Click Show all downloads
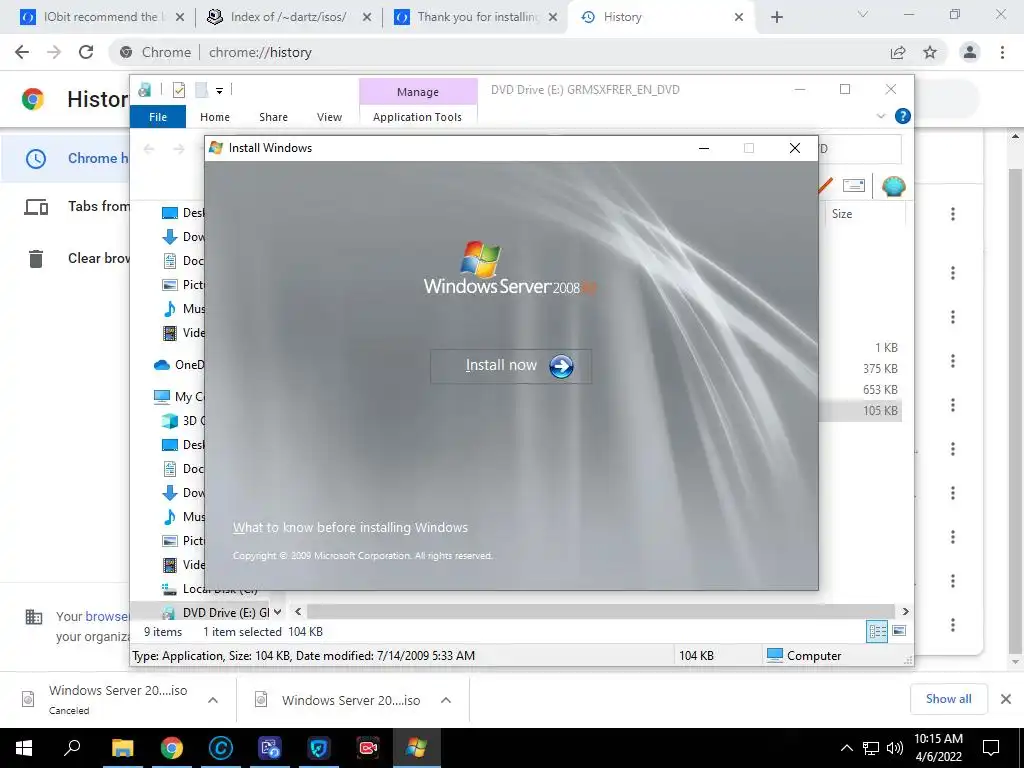 click(948, 699)
